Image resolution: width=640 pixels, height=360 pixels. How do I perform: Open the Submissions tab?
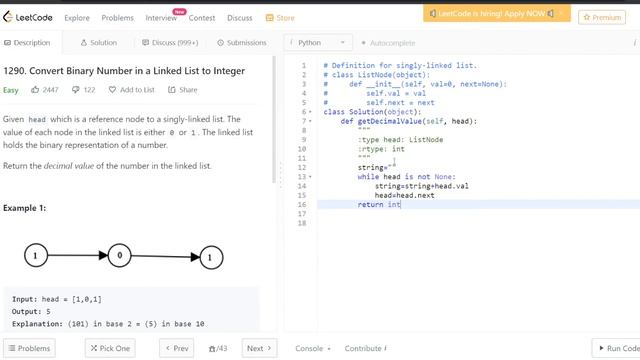(242, 42)
